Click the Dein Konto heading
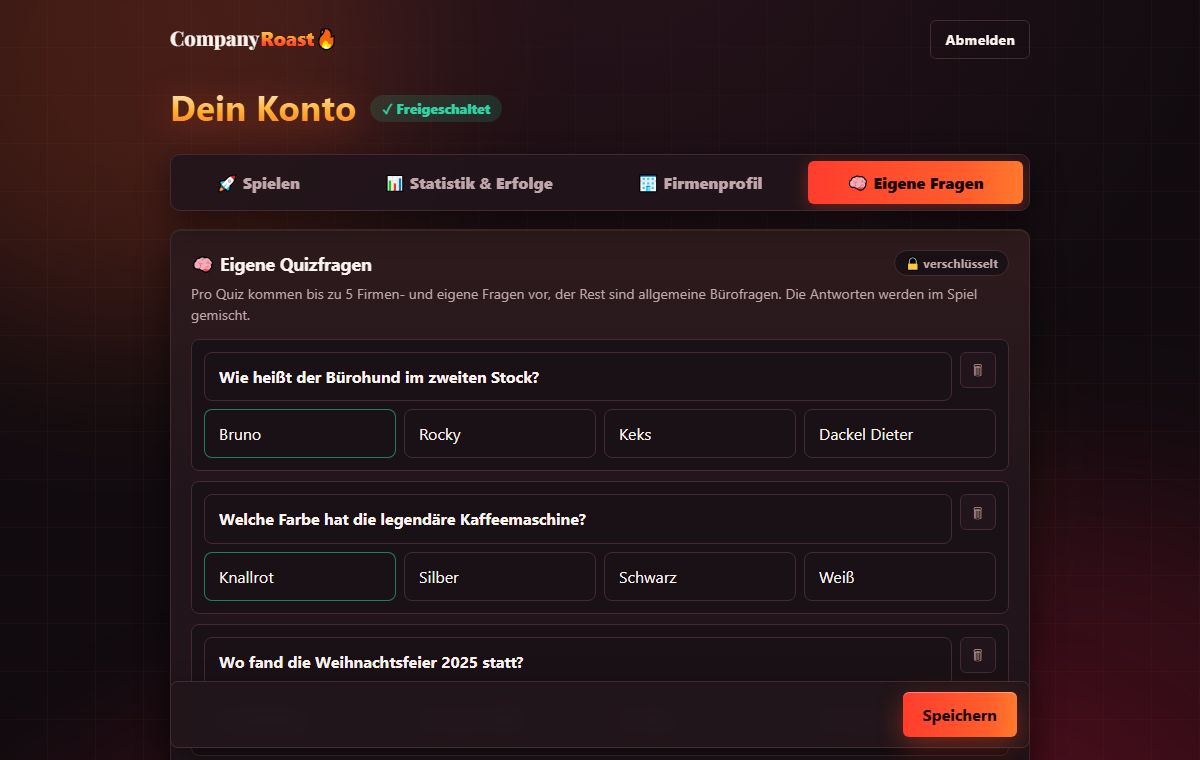 point(263,108)
